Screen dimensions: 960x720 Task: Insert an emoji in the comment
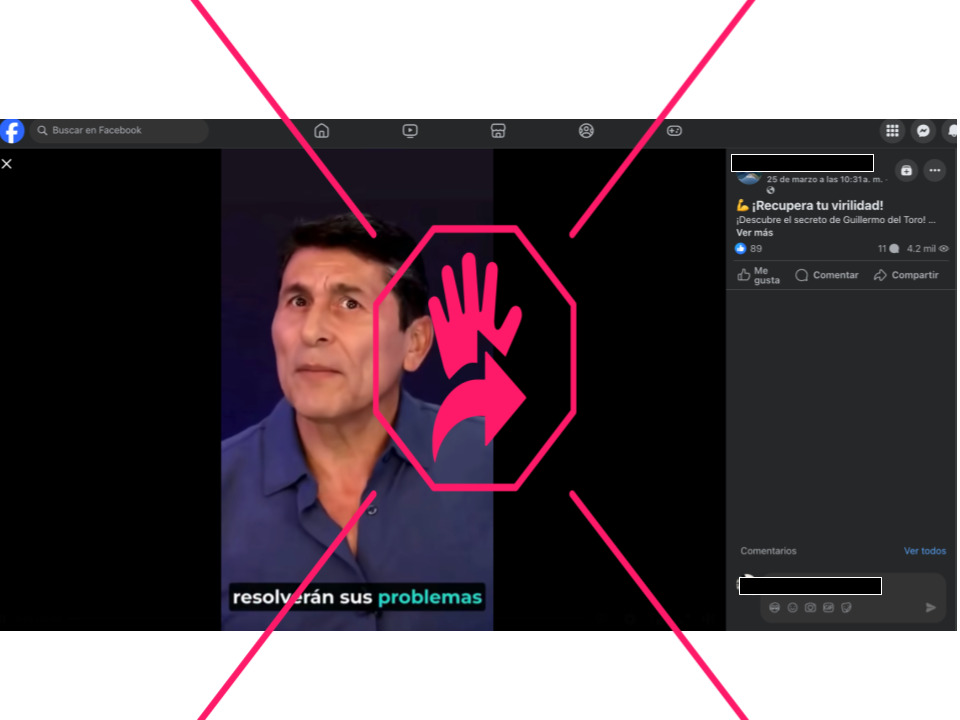click(x=792, y=607)
